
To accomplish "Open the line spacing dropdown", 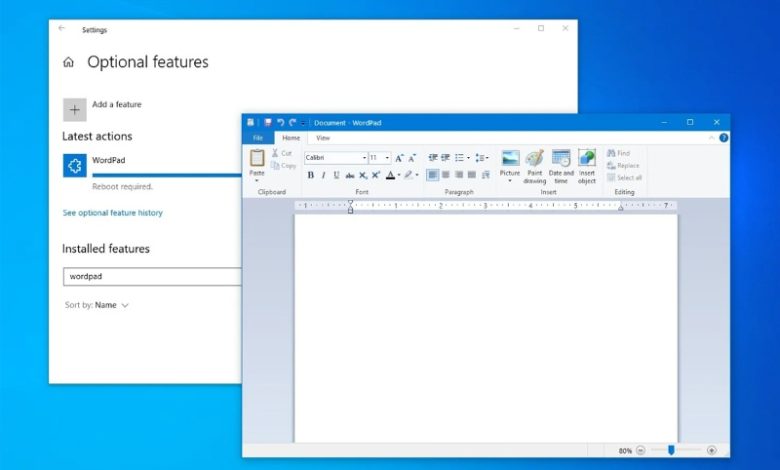I will pos(482,158).
